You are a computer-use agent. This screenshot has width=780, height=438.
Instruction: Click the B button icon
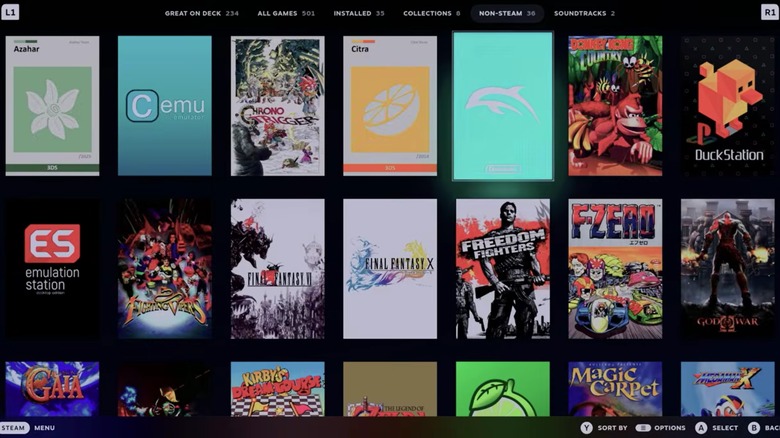(754, 428)
